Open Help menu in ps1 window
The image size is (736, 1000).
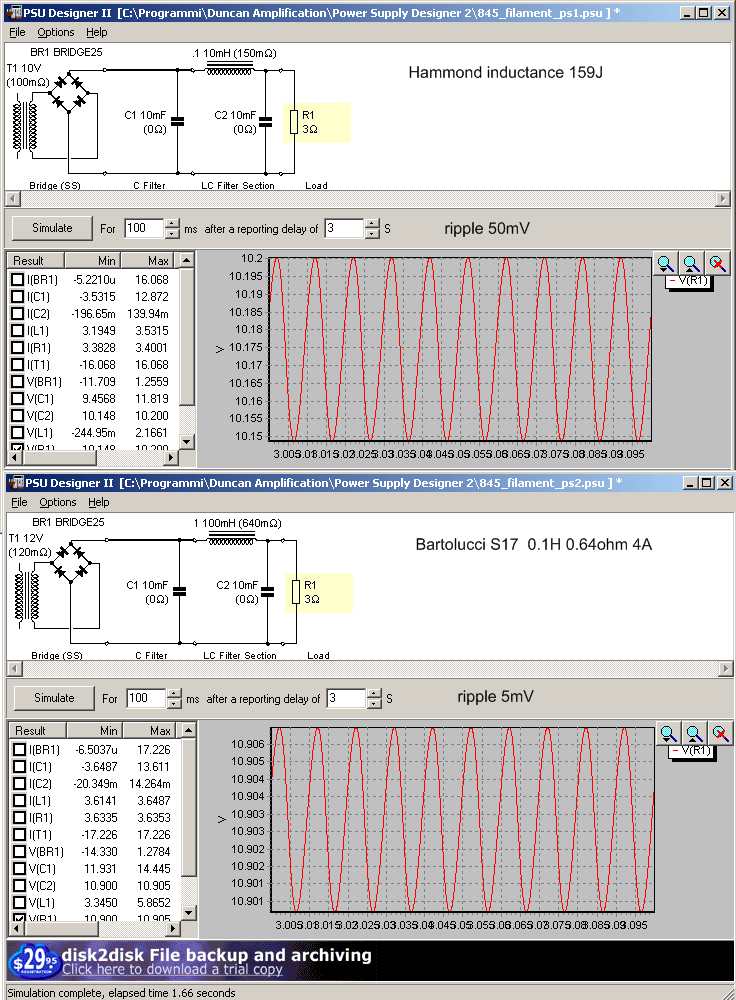96,32
